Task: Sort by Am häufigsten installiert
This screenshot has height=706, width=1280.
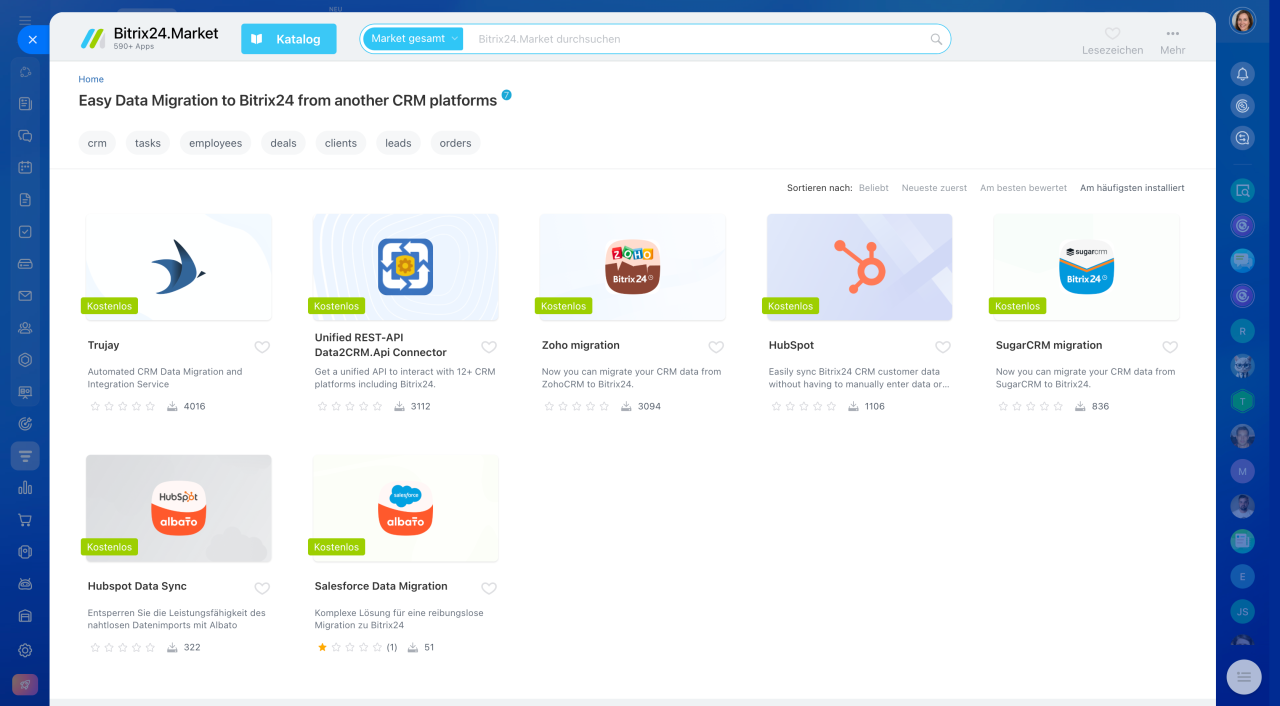Action: 1132,188
